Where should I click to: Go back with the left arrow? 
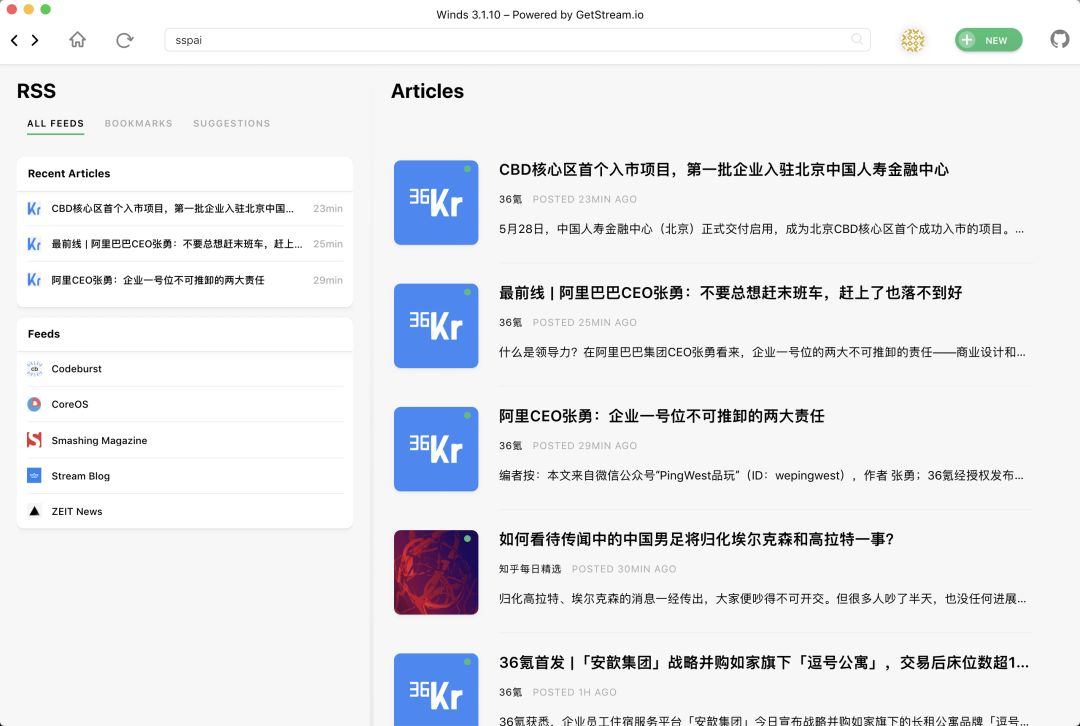pos(14,40)
